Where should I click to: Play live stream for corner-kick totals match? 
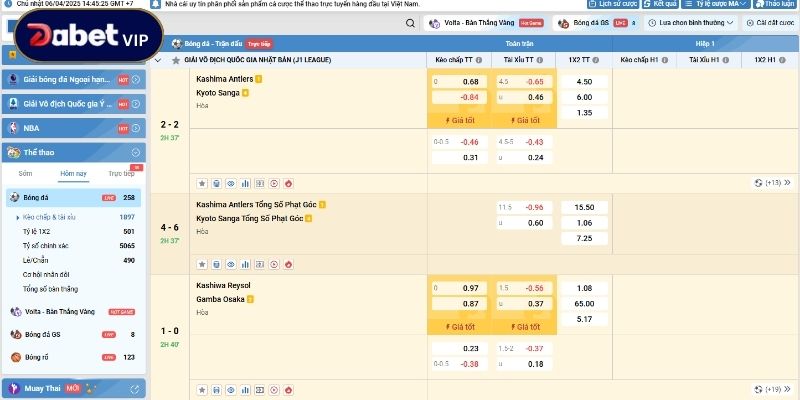coord(274,264)
